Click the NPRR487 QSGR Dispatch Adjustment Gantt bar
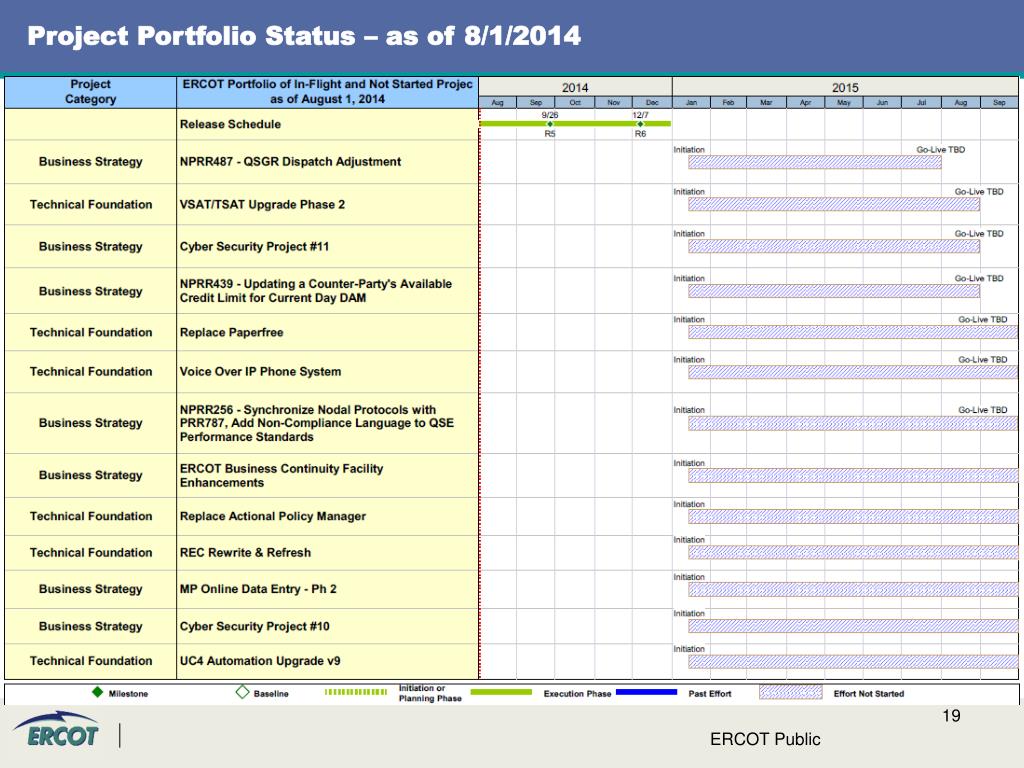The image size is (1024, 768). point(814,162)
